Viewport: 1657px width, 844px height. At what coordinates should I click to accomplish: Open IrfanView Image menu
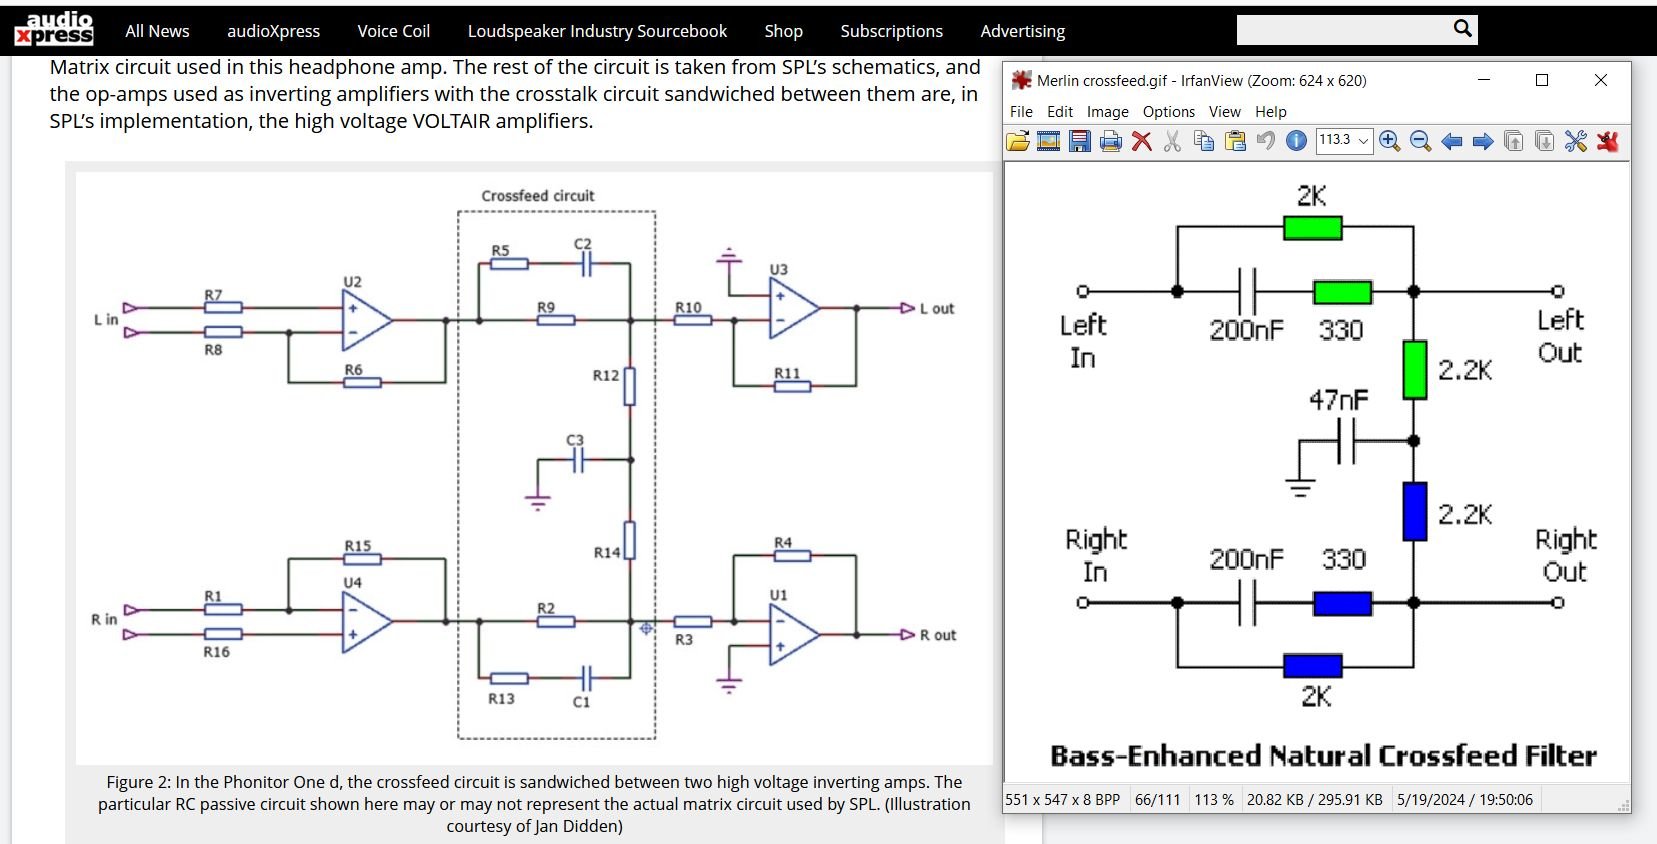tap(1108, 112)
